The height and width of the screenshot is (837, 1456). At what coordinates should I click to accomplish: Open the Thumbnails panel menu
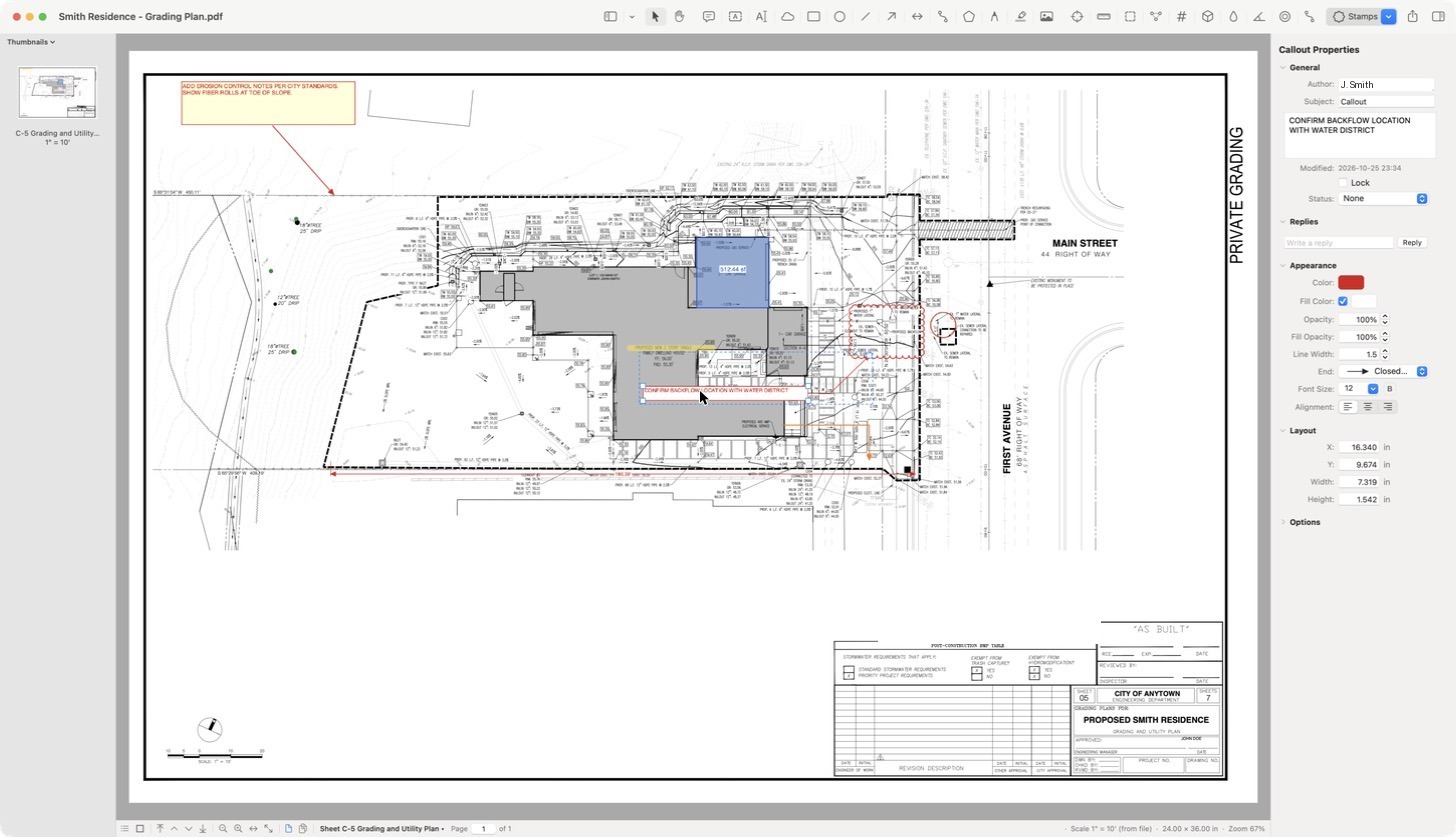[x=31, y=42]
